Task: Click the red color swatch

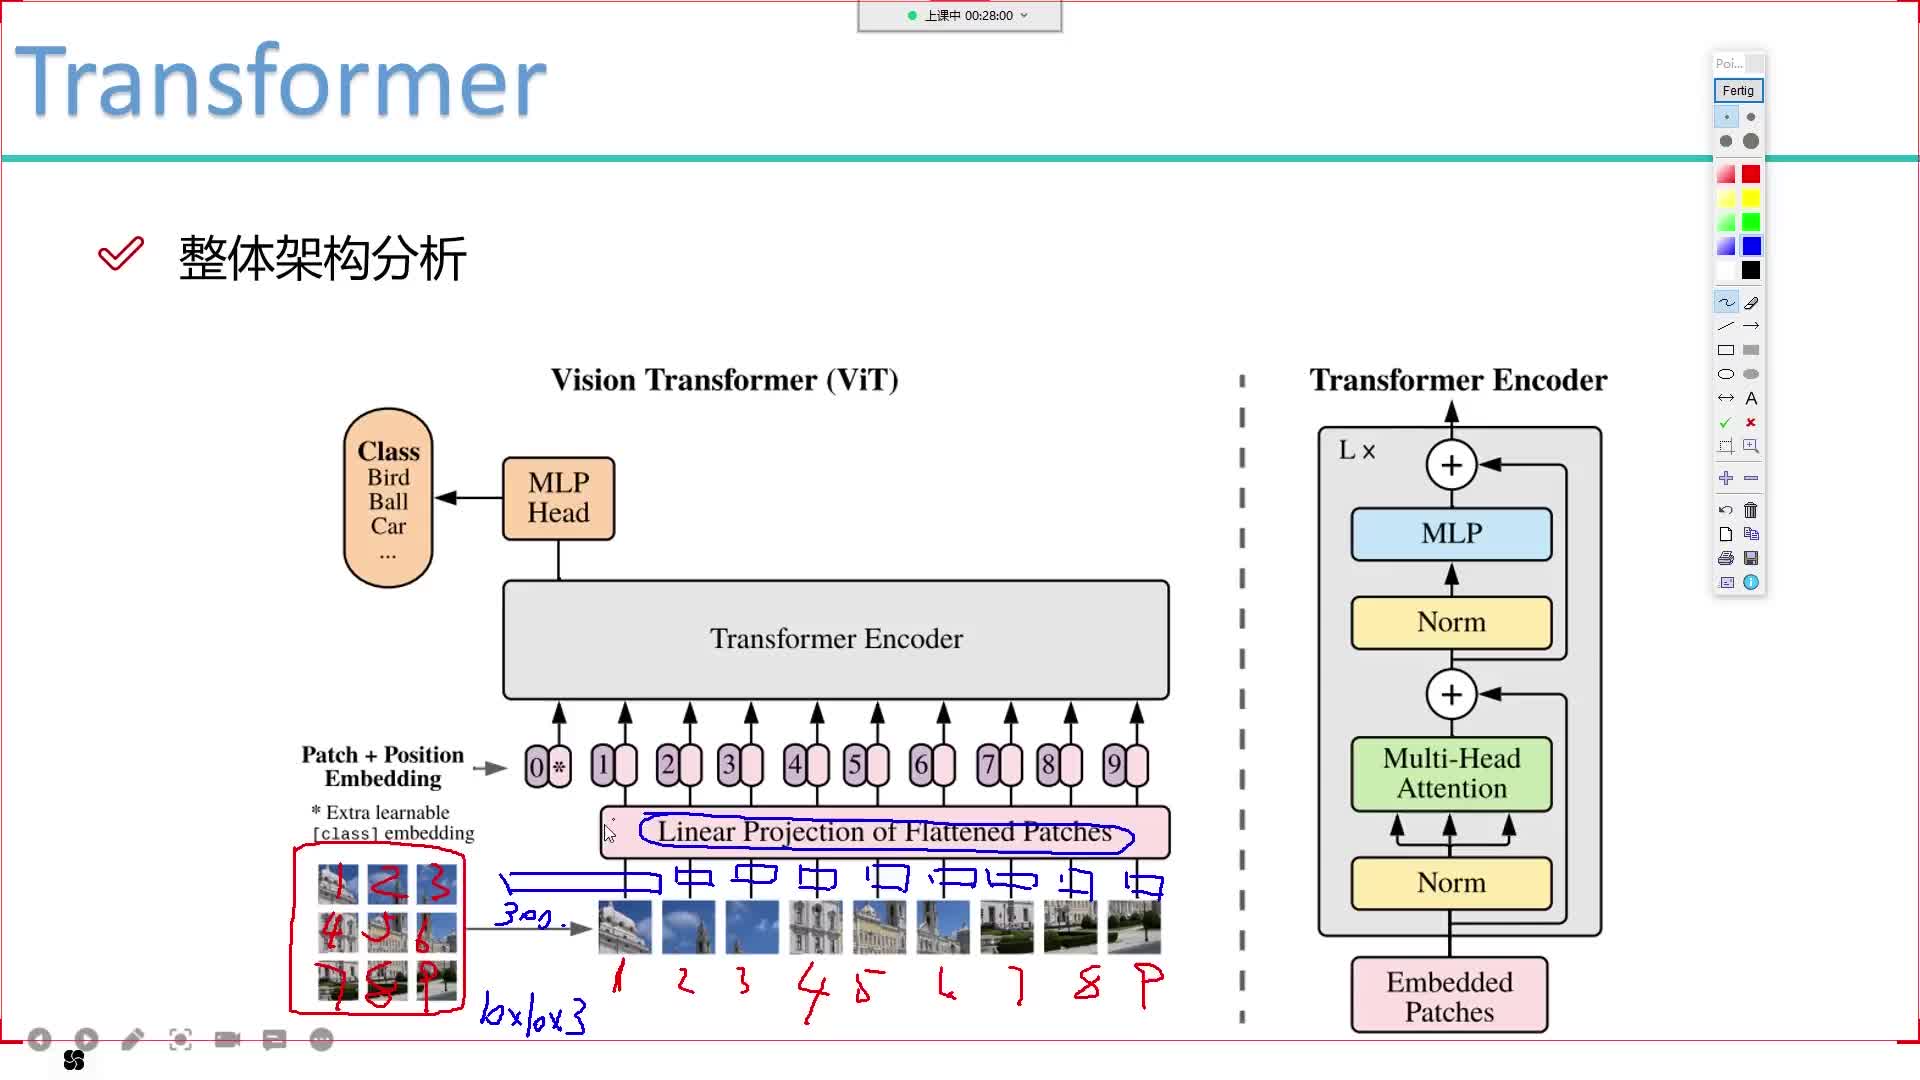Action: [1750, 174]
